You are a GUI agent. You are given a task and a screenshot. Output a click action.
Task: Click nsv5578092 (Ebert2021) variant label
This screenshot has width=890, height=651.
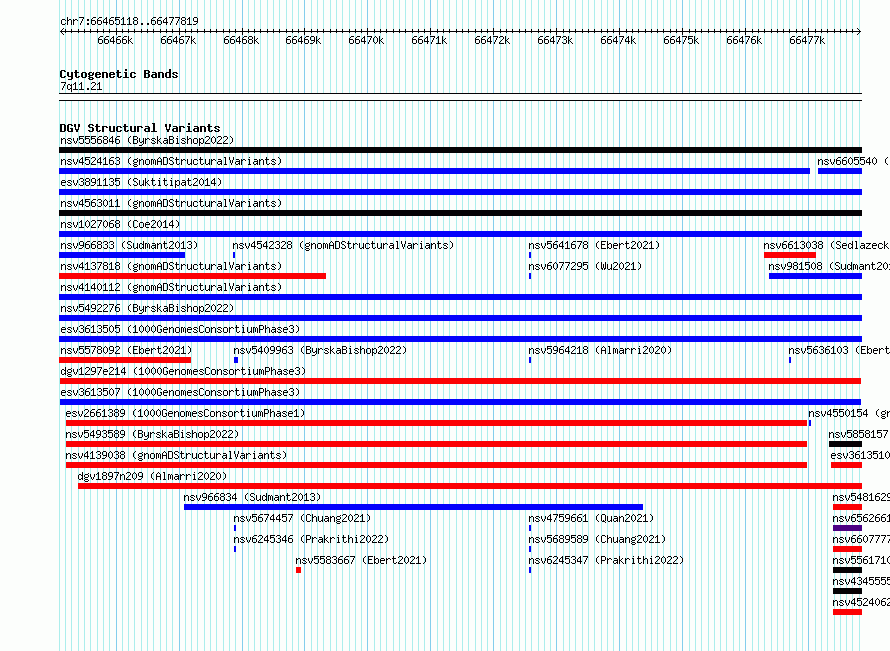tap(126, 350)
